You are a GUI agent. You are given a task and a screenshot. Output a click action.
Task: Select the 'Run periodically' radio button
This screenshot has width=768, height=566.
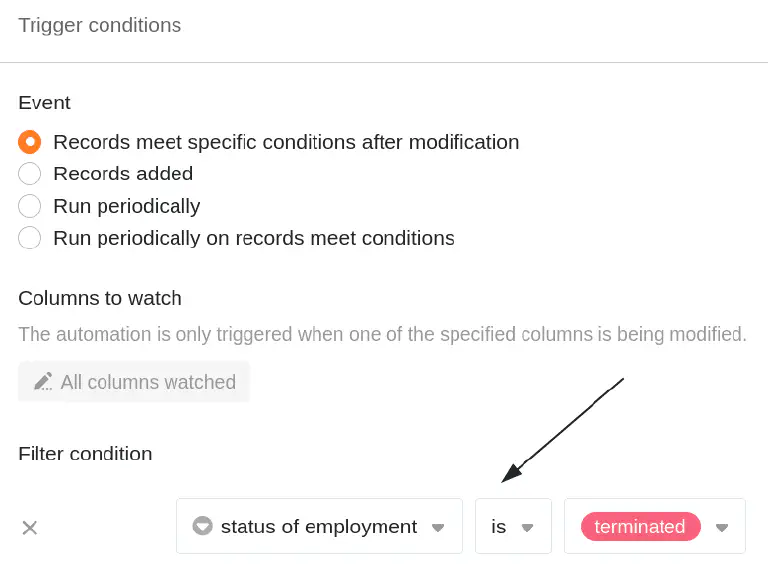tap(29, 206)
